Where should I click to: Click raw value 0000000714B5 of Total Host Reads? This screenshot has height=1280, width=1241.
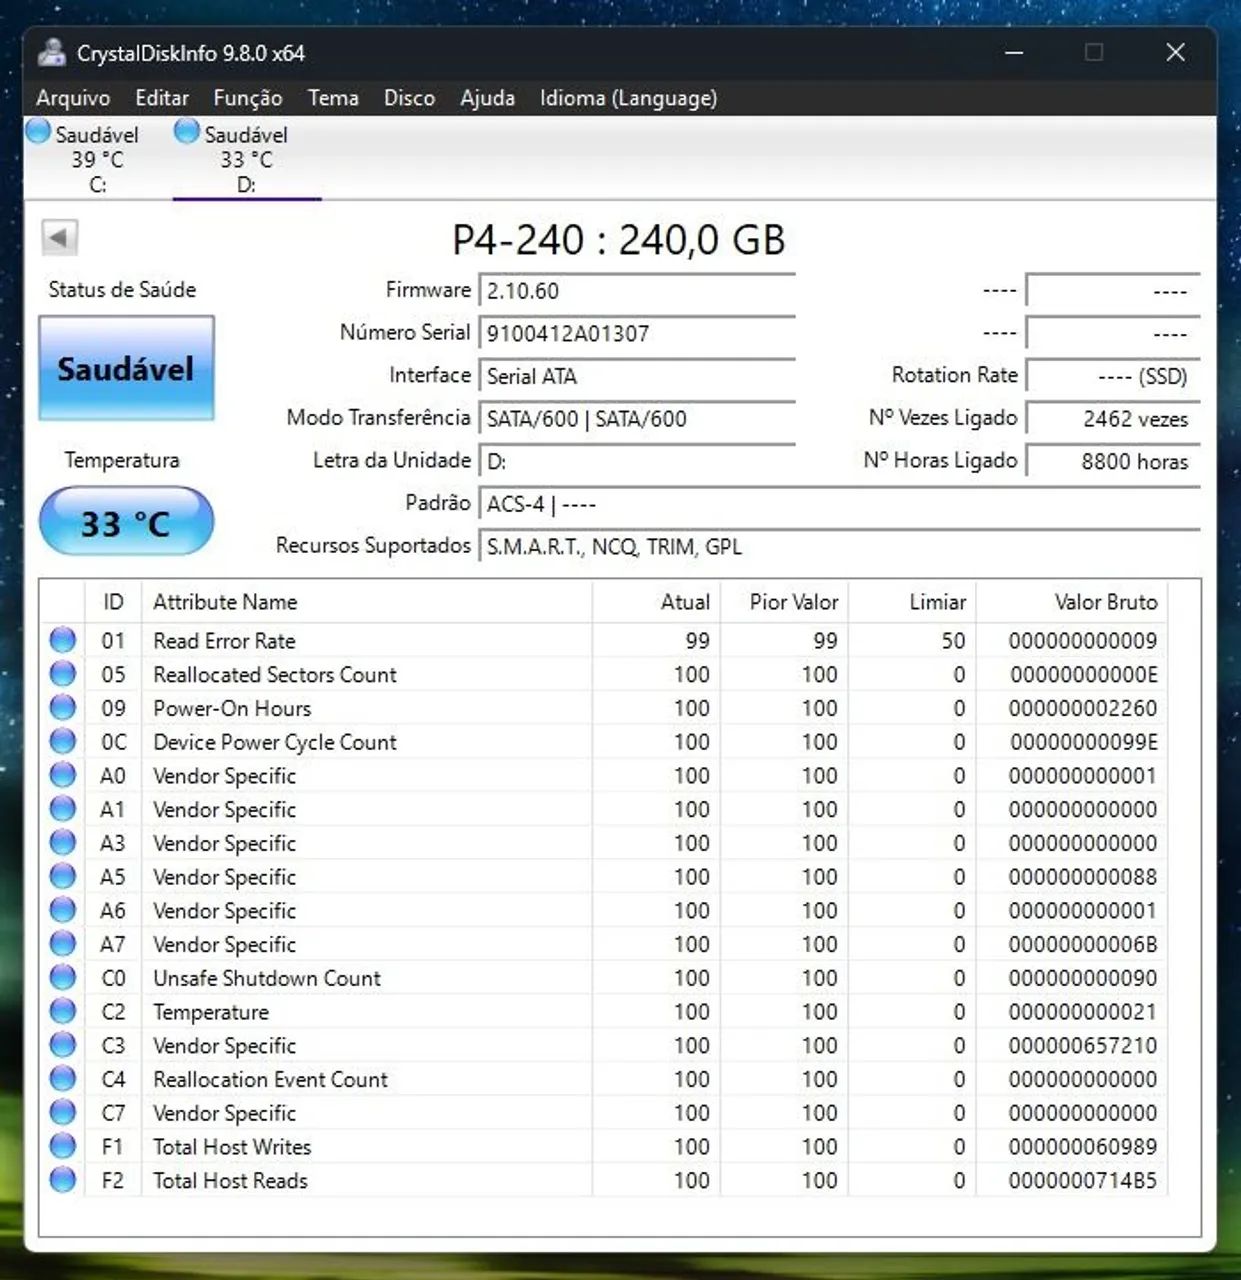(x=1083, y=1181)
